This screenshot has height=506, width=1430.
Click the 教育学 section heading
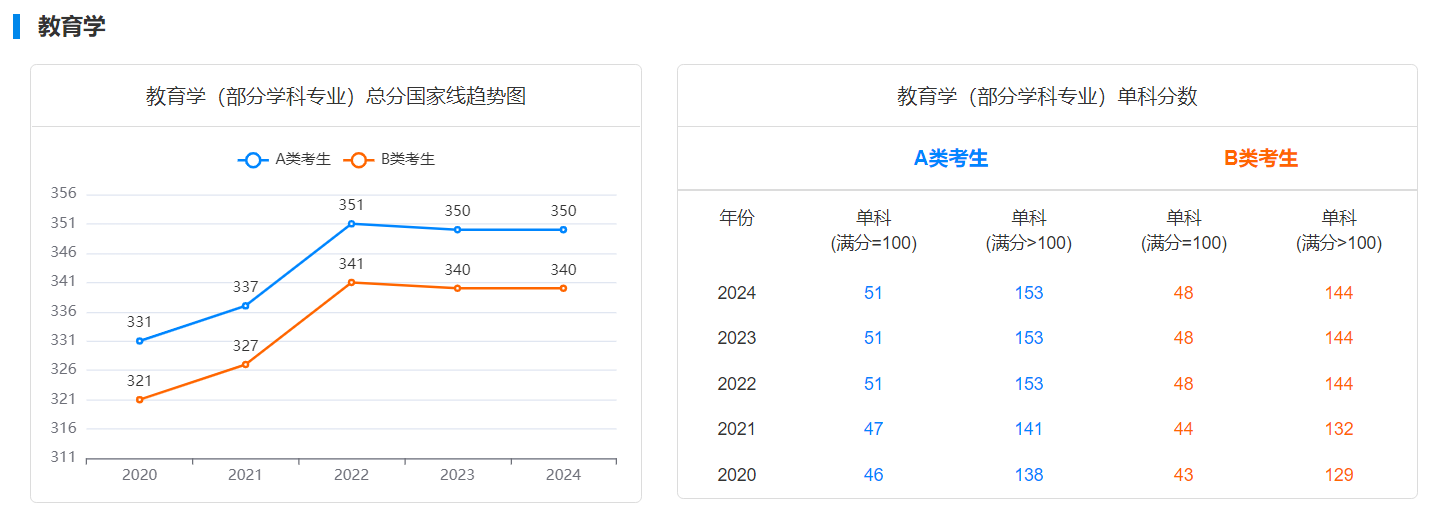pos(72,27)
